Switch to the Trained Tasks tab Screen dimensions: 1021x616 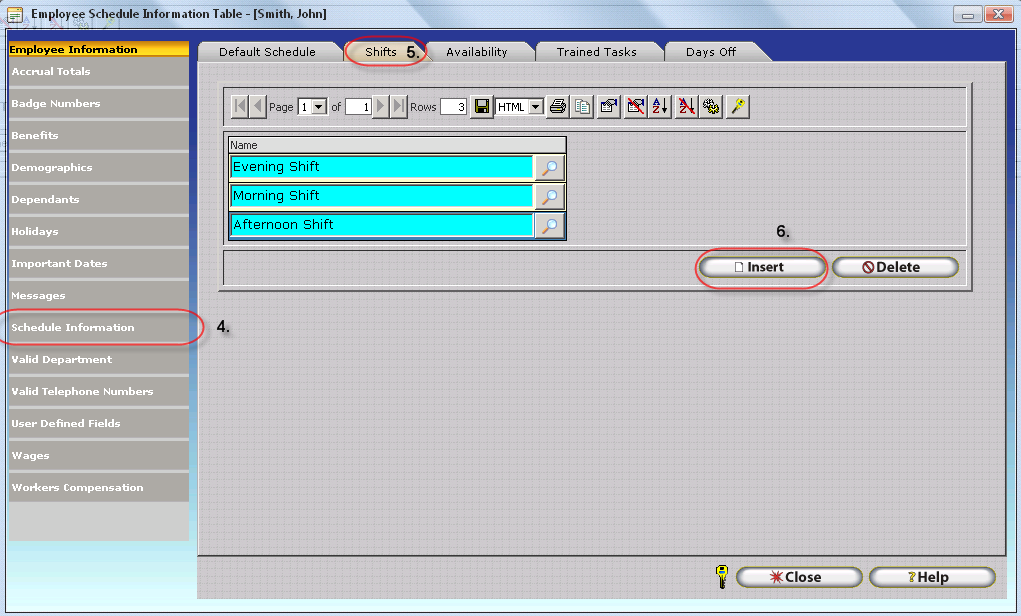point(596,52)
